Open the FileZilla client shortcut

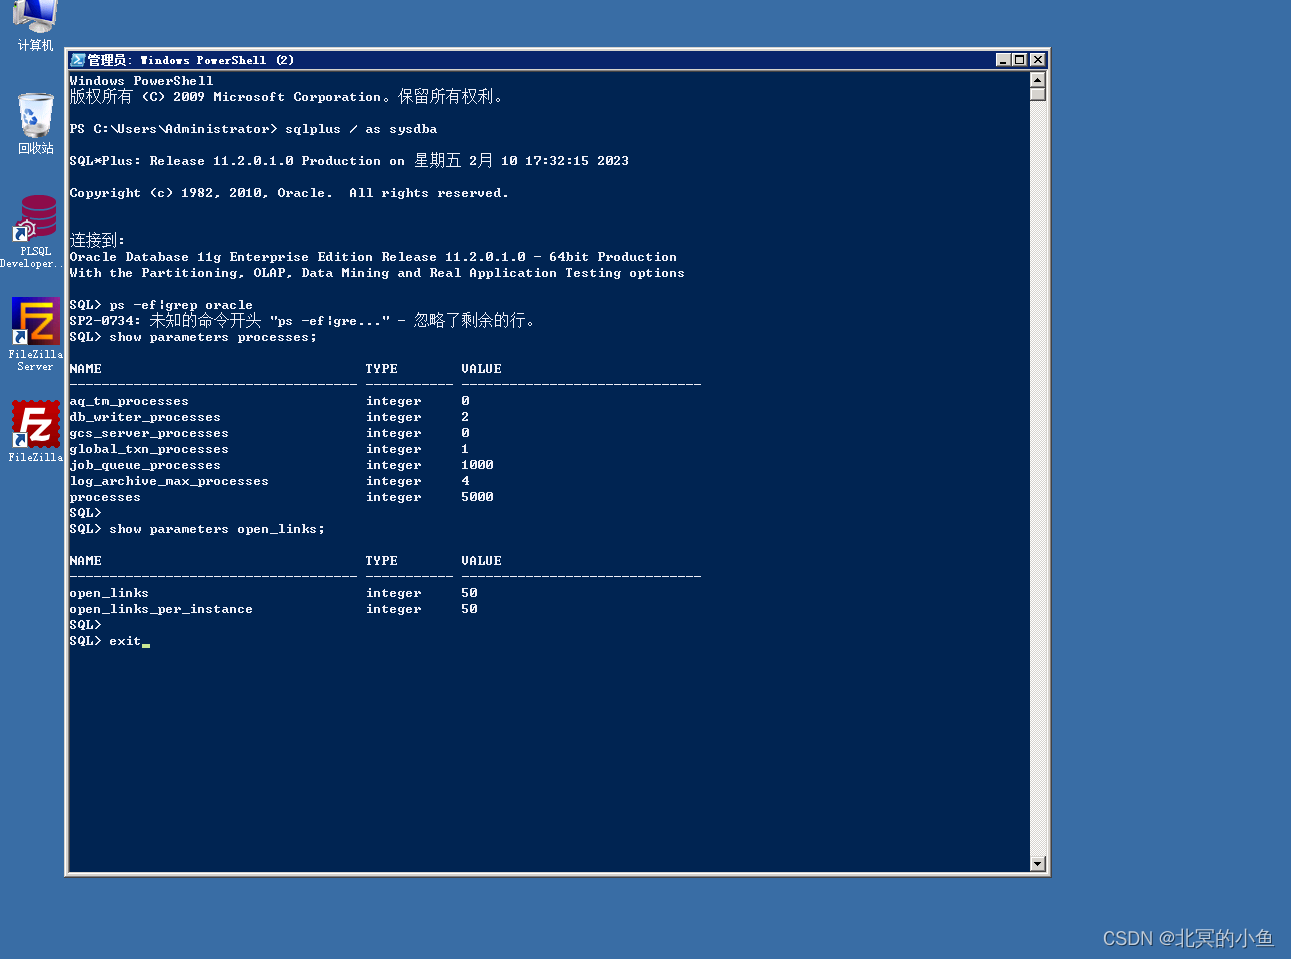35,431
